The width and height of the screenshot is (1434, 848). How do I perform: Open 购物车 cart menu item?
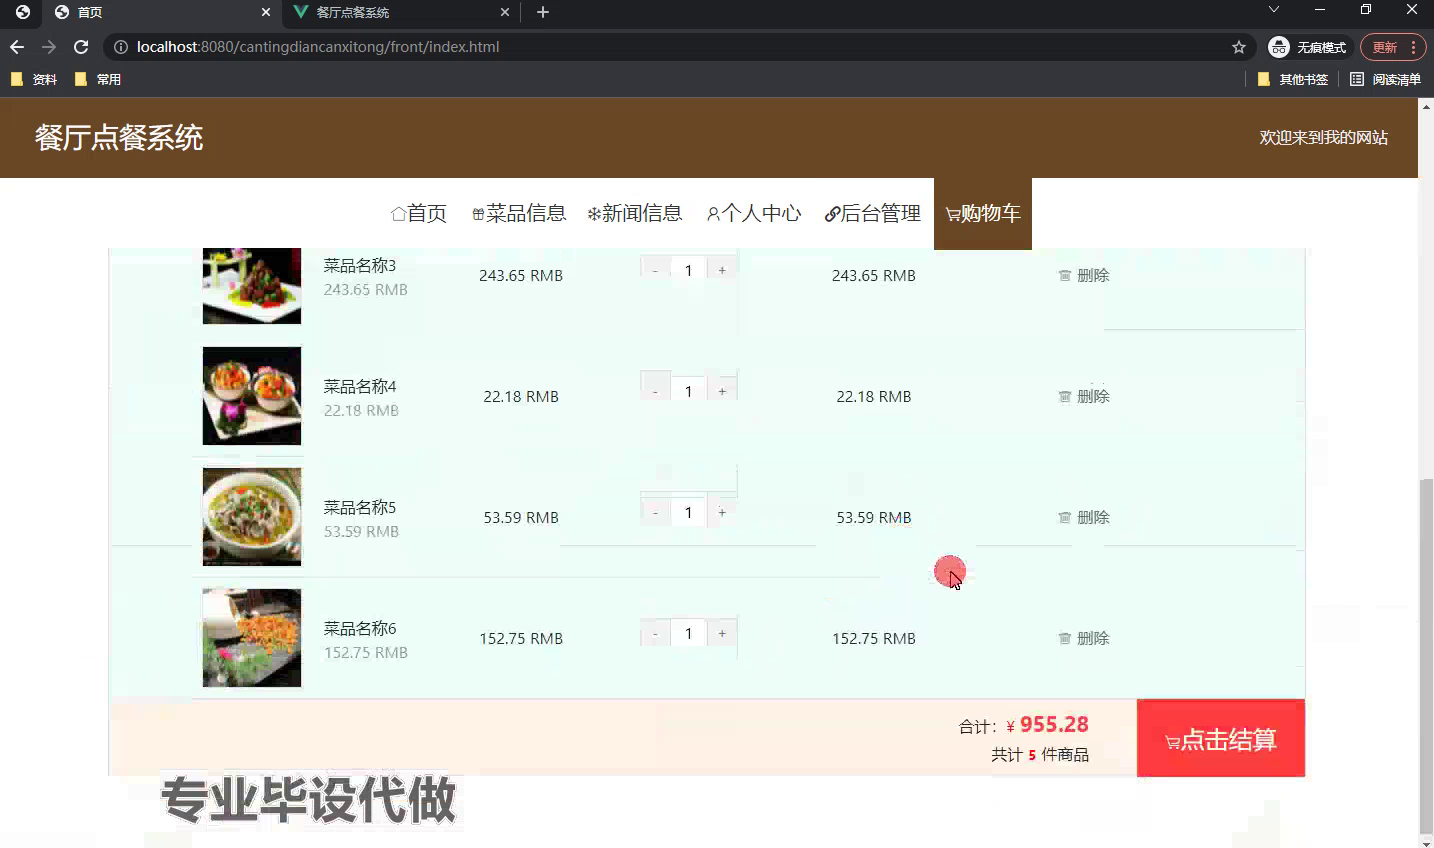983,213
